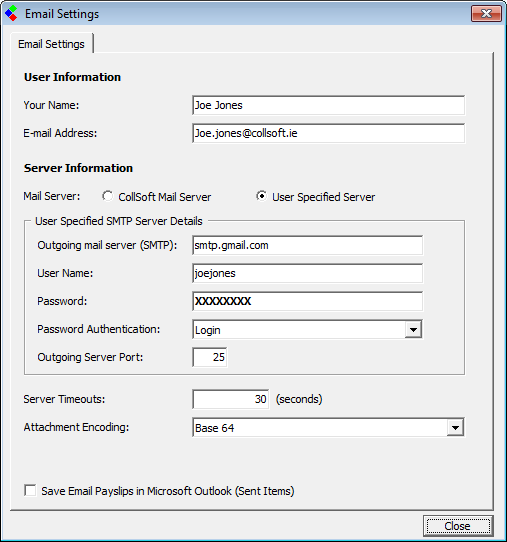Expand the Attachment Encoding dropdown arrow

coord(455,428)
